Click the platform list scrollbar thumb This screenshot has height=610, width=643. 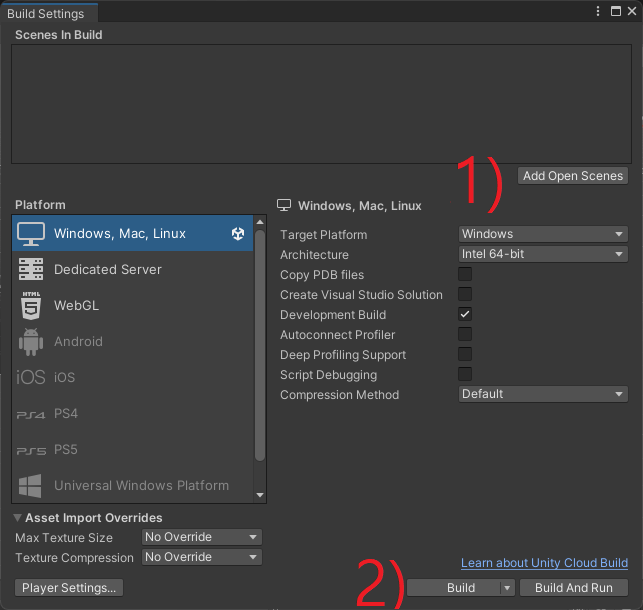click(x=260, y=345)
